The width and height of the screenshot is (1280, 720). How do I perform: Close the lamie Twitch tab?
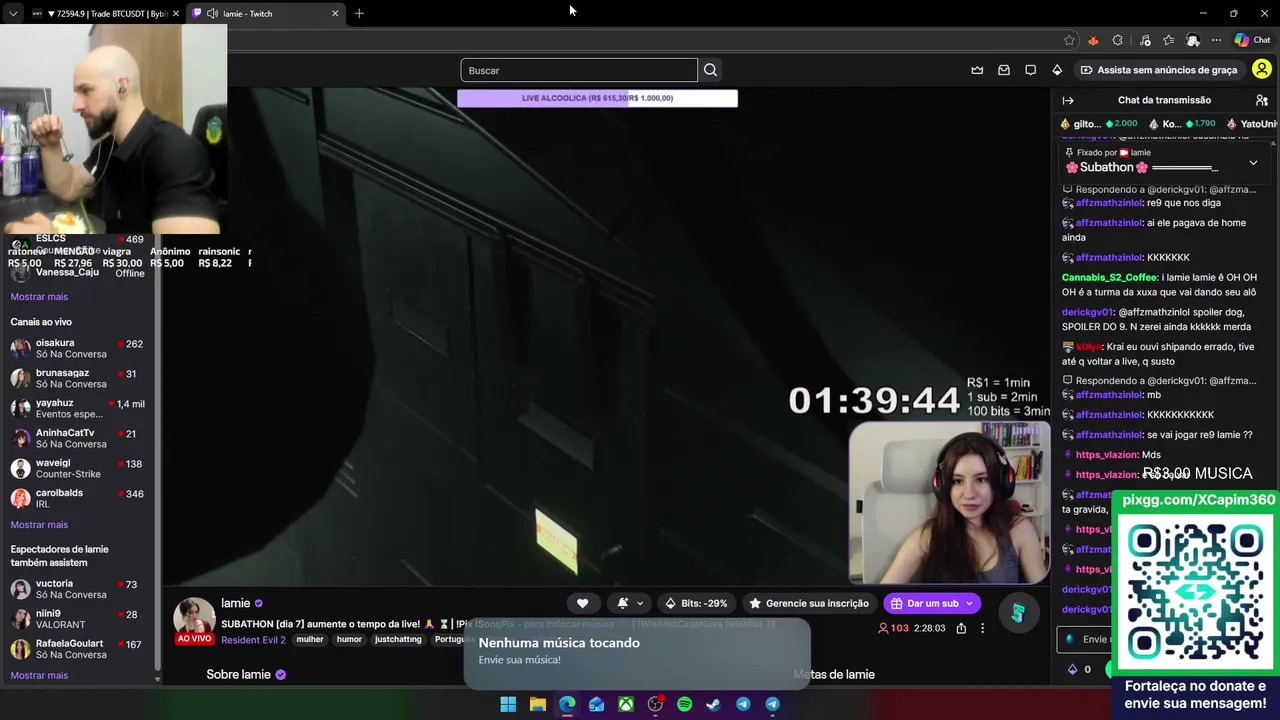click(x=335, y=13)
